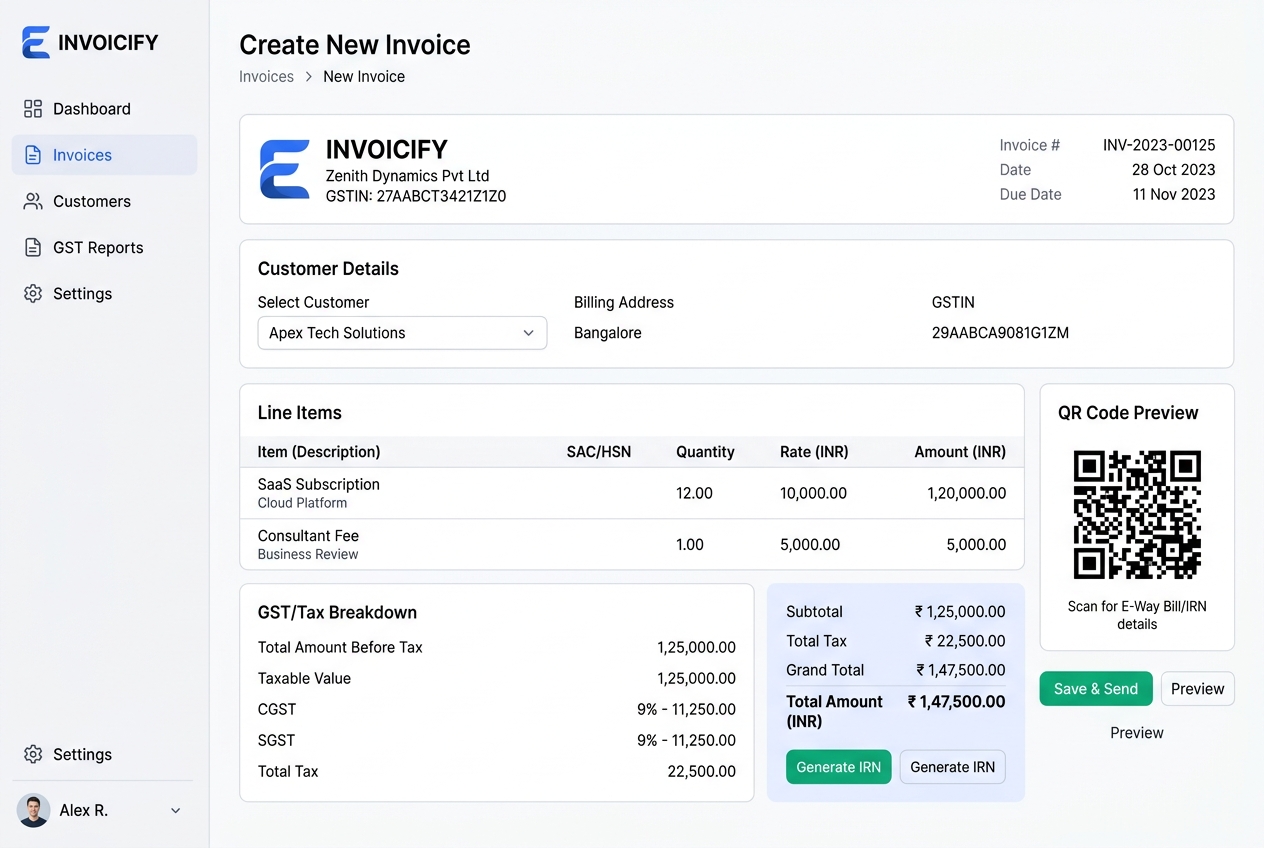Click quantity 1.00 cell
Screen dimensions: 1264x848
690,545
